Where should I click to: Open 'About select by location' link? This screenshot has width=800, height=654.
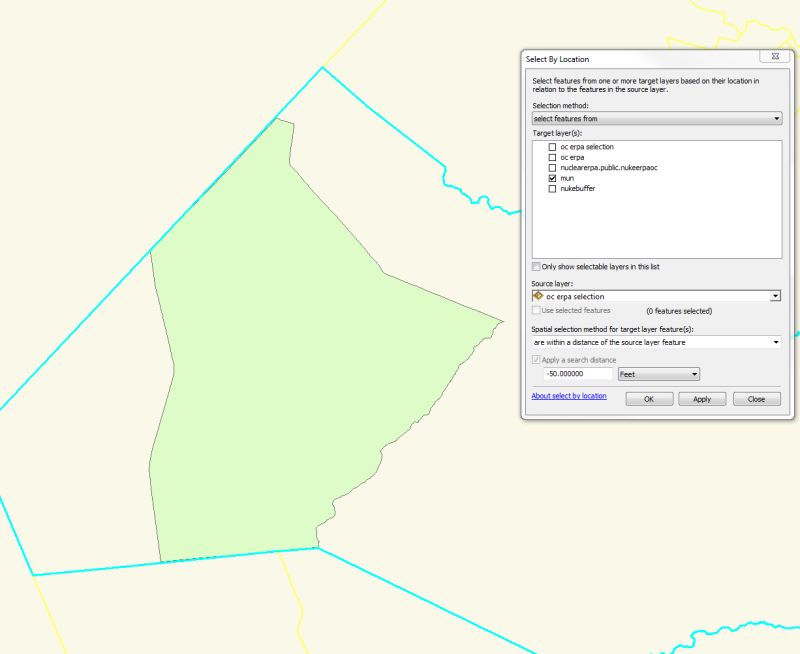click(x=569, y=396)
